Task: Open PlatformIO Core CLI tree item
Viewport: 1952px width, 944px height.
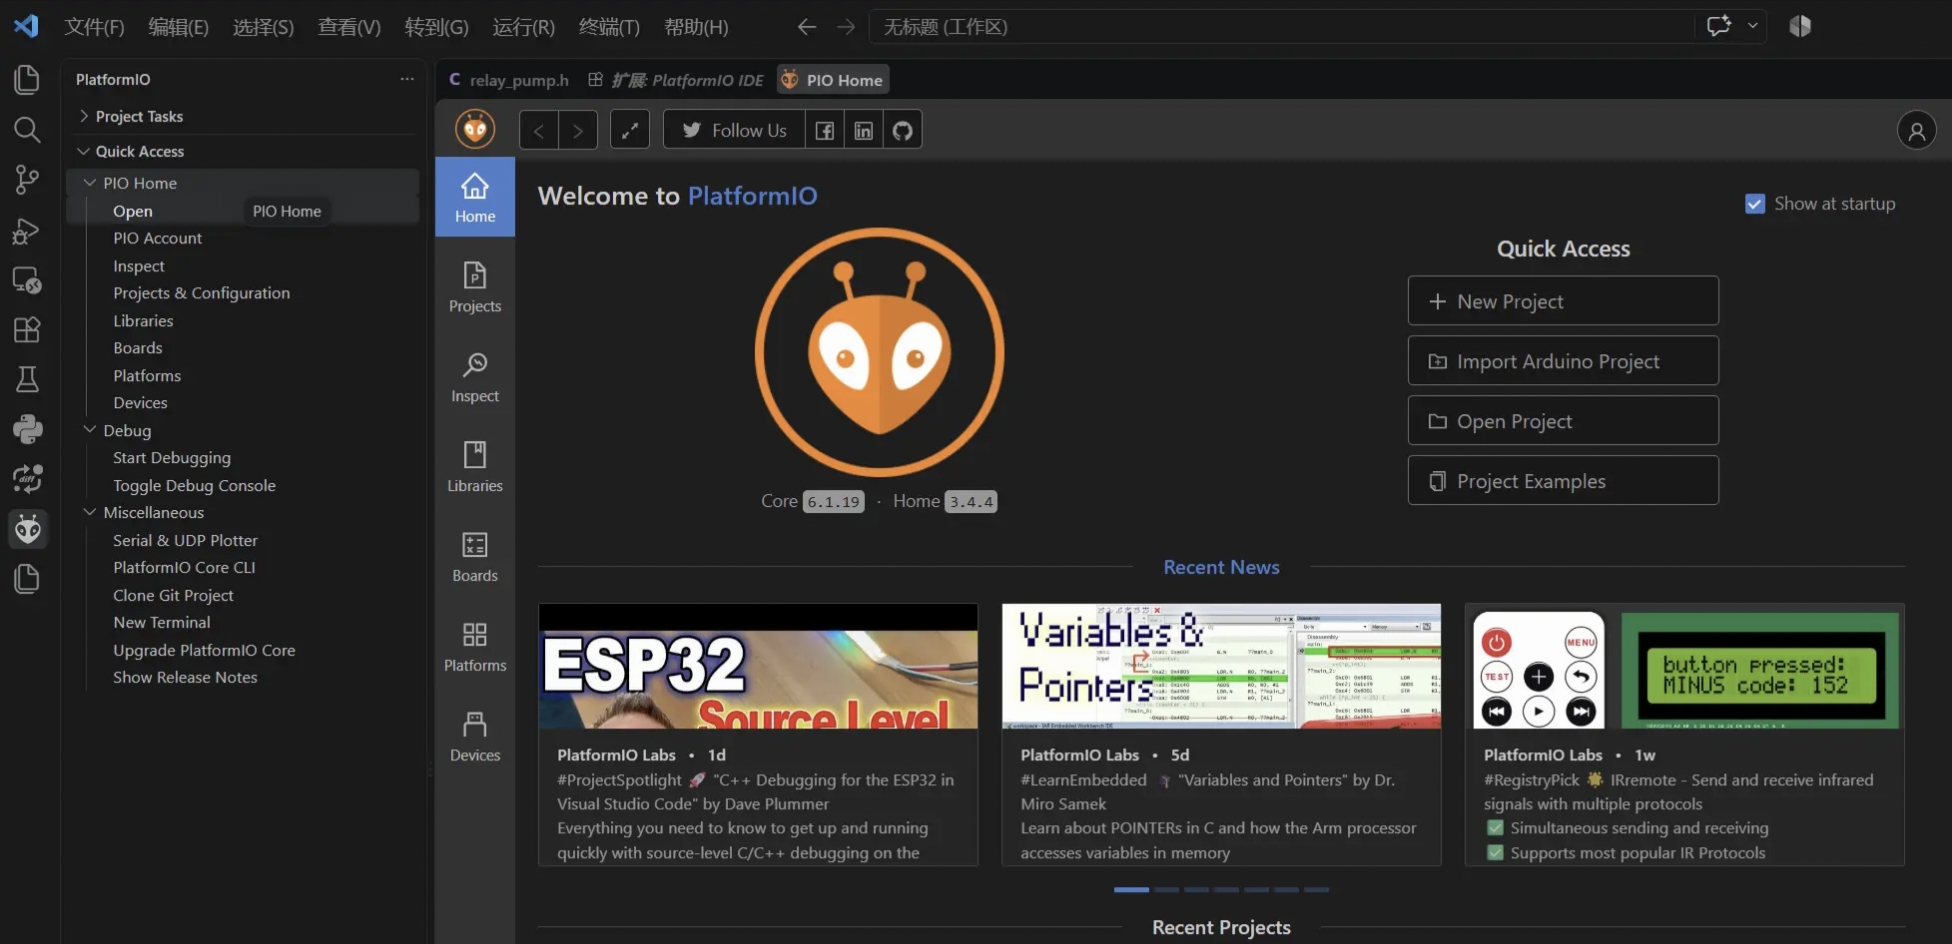Action: click(184, 567)
